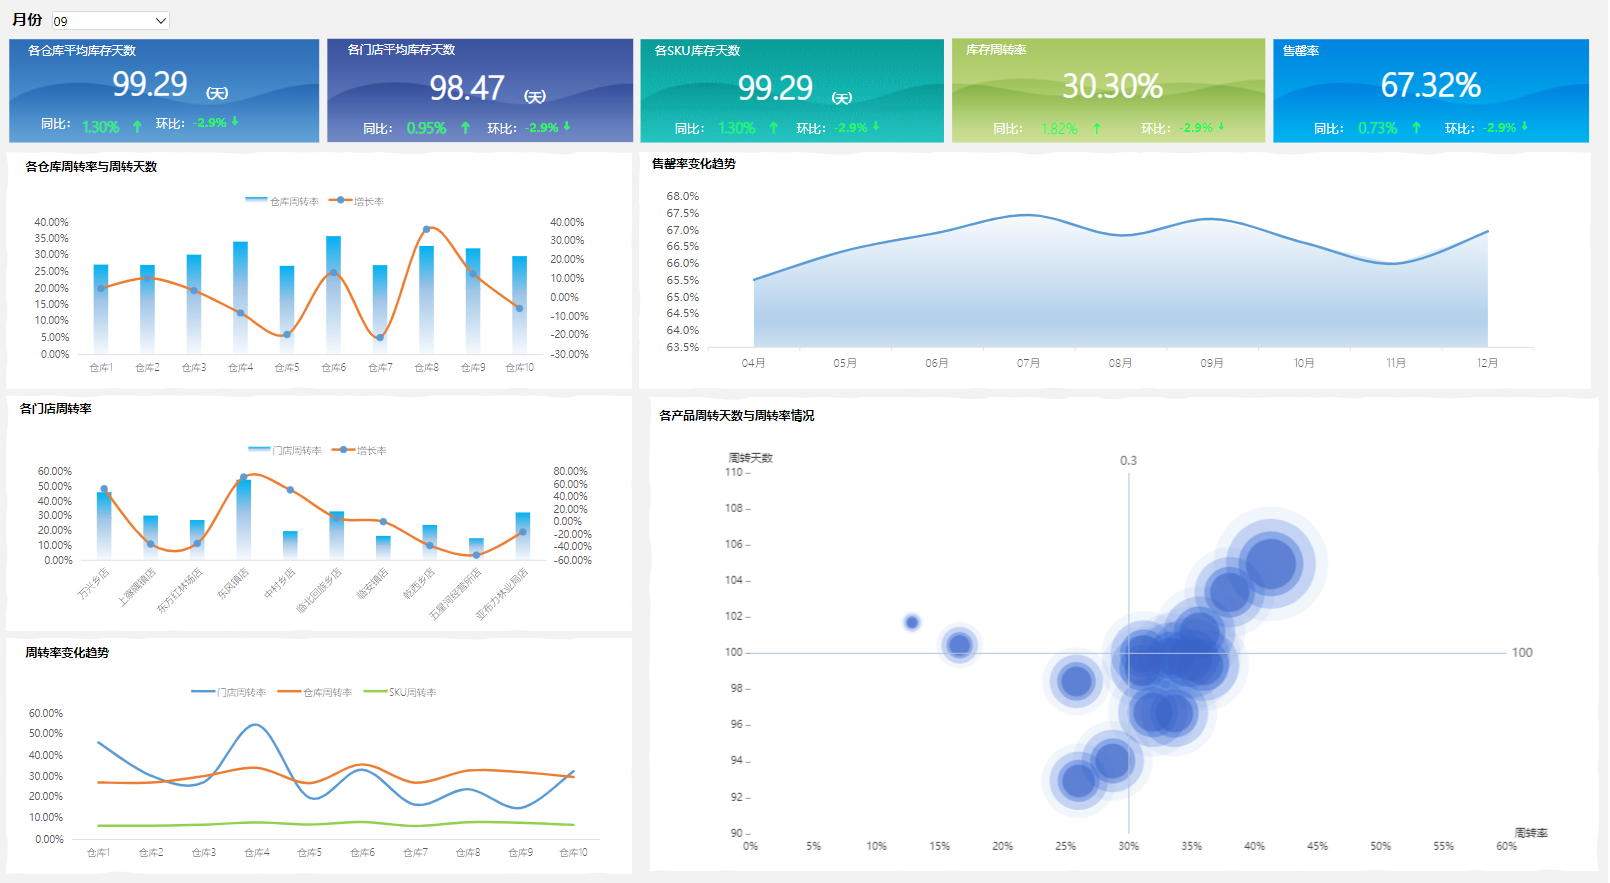The image size is (1610, 883).
Task: Click the 各仓库周转率与周转天数 chart title
Action: tap(91, 167)
